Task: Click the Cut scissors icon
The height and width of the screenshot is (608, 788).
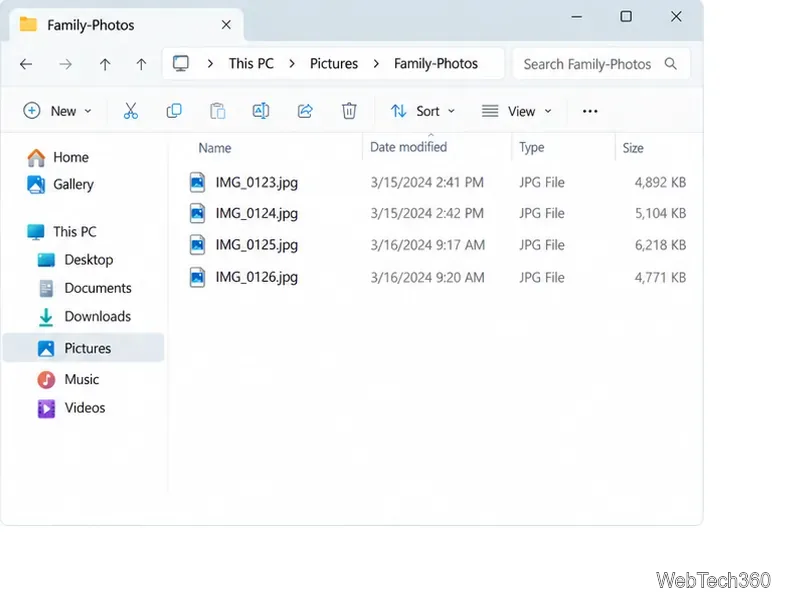Action: (x=131, y=111)
